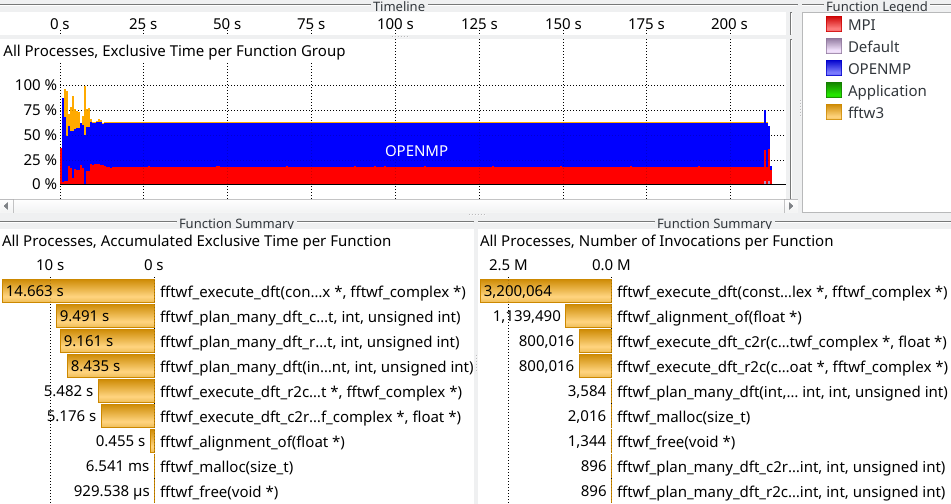Click the OPENMP blue color swatch in legend
The width and height of the screenshot is (951, 504).
point(833,69)
